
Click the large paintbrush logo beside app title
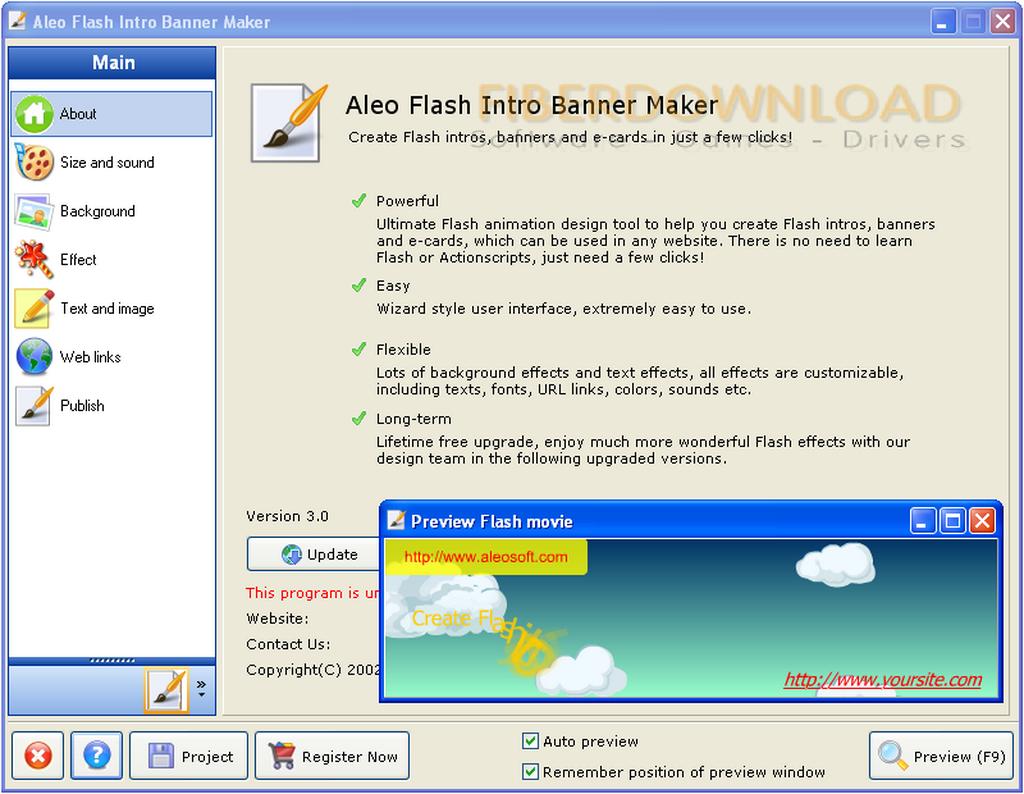coord(288,123)
